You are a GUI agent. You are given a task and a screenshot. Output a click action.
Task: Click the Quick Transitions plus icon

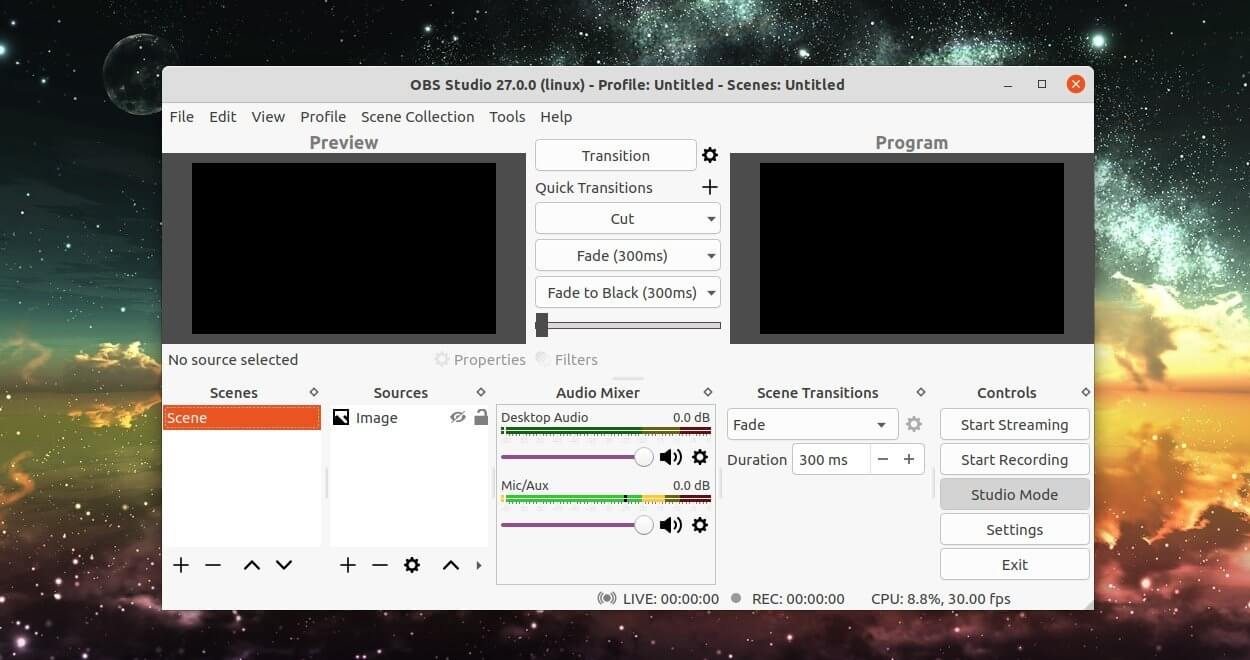coord(710,187)
